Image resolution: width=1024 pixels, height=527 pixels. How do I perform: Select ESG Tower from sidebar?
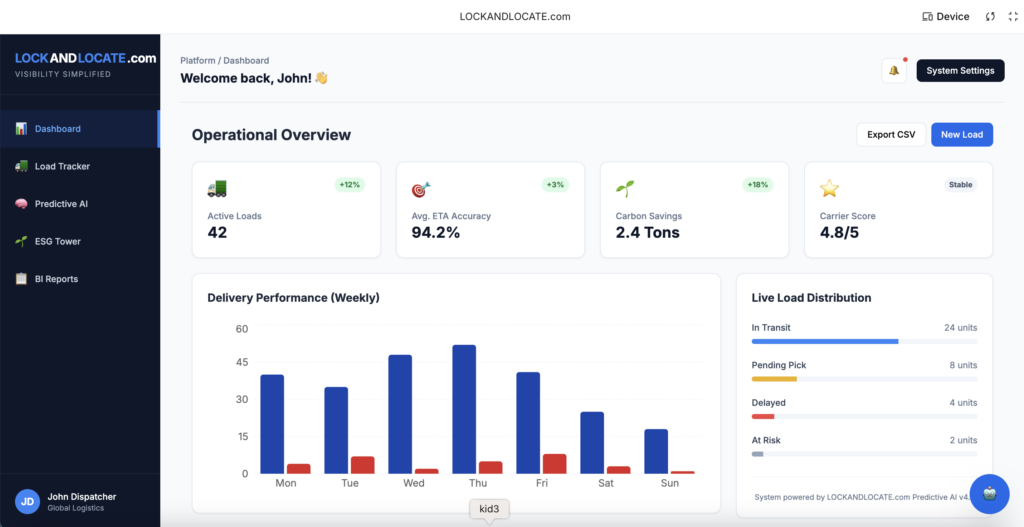tap(57, 241)
